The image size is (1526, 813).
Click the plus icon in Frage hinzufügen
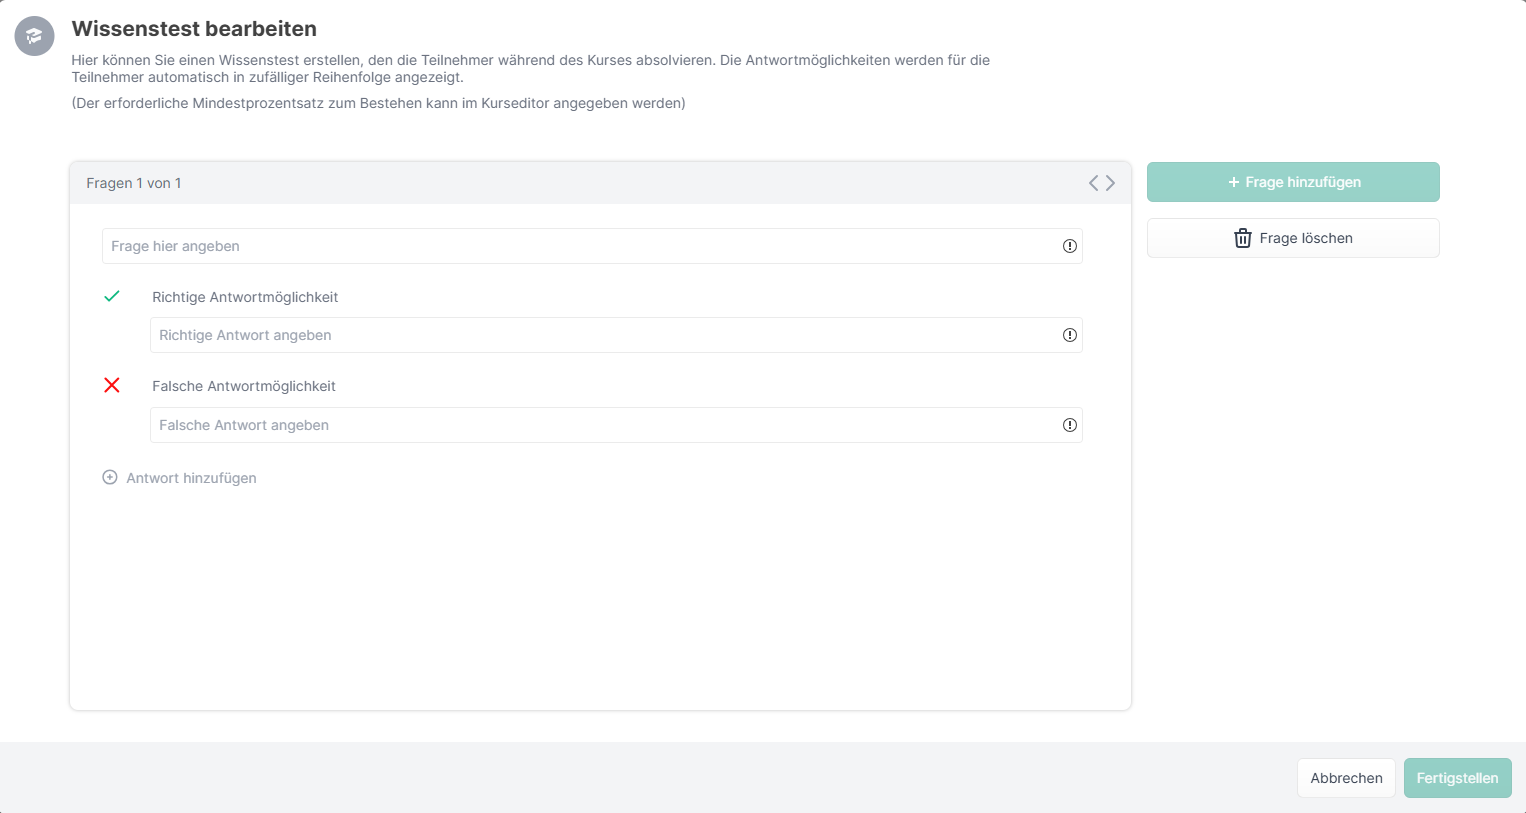pos(1233,182)
